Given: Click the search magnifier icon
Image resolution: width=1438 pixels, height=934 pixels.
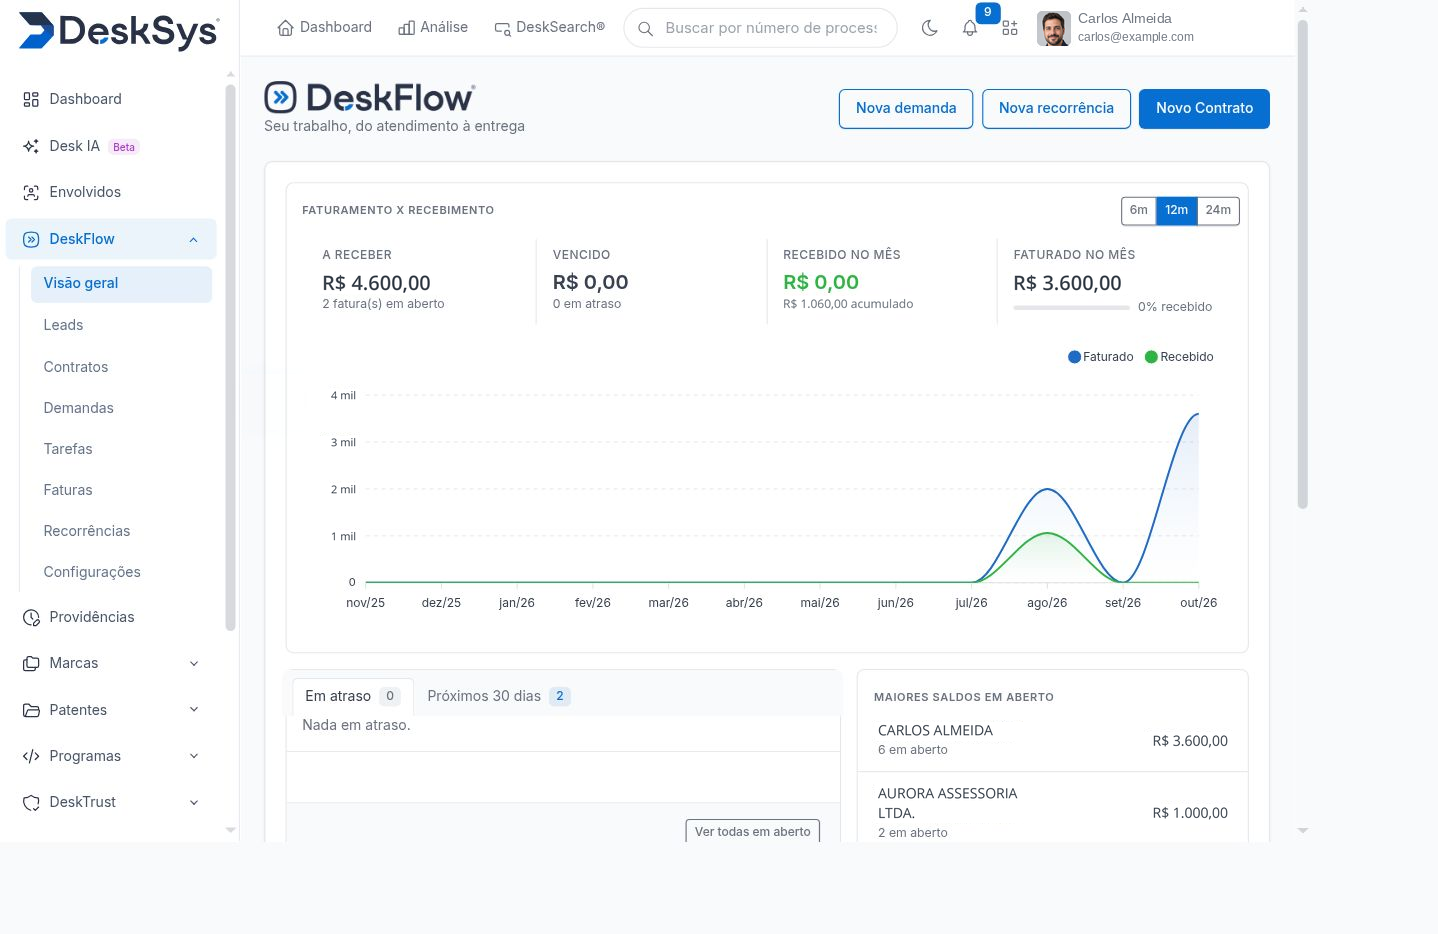Looking at the screenshot, I should pyautogui.click(x=646, y=28).
